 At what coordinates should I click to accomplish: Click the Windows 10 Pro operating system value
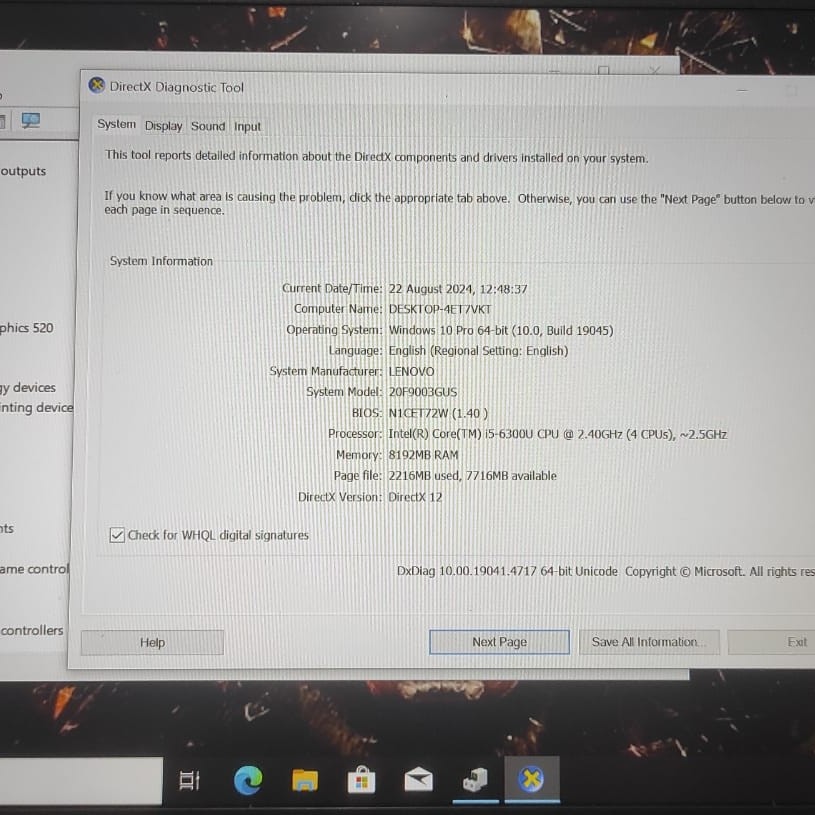501,331
